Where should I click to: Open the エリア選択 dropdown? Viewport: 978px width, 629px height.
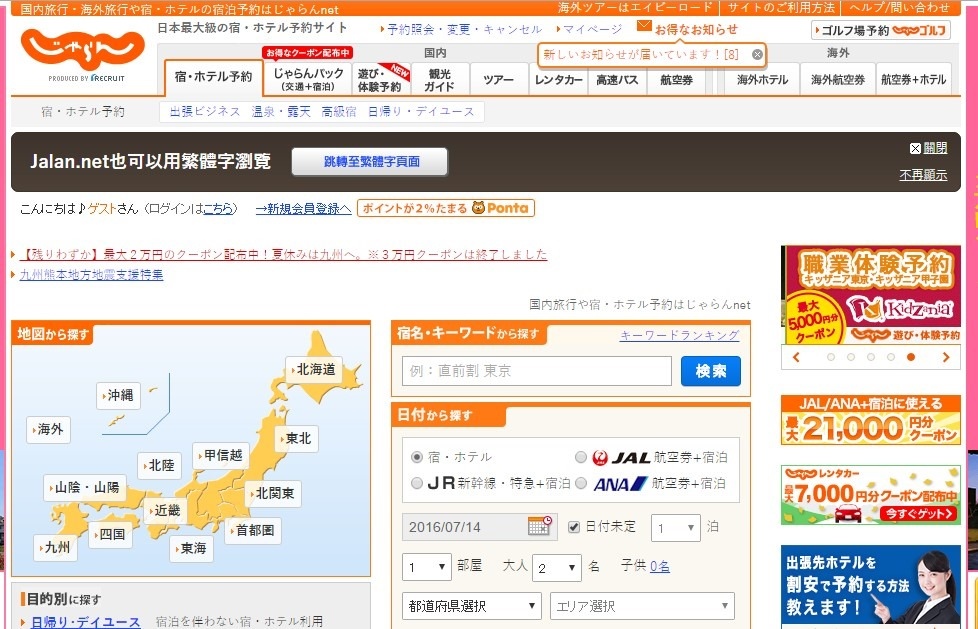click(x=642, y=605)
